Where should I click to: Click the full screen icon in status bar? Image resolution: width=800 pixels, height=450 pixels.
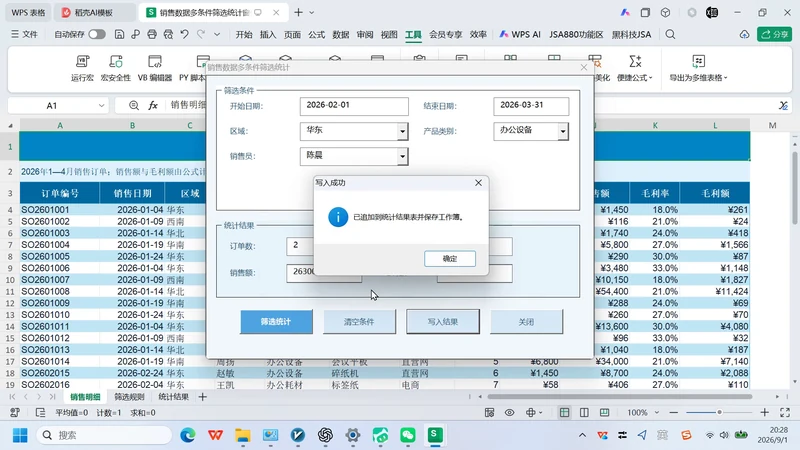pyautogui.click(x=785, y=412)
